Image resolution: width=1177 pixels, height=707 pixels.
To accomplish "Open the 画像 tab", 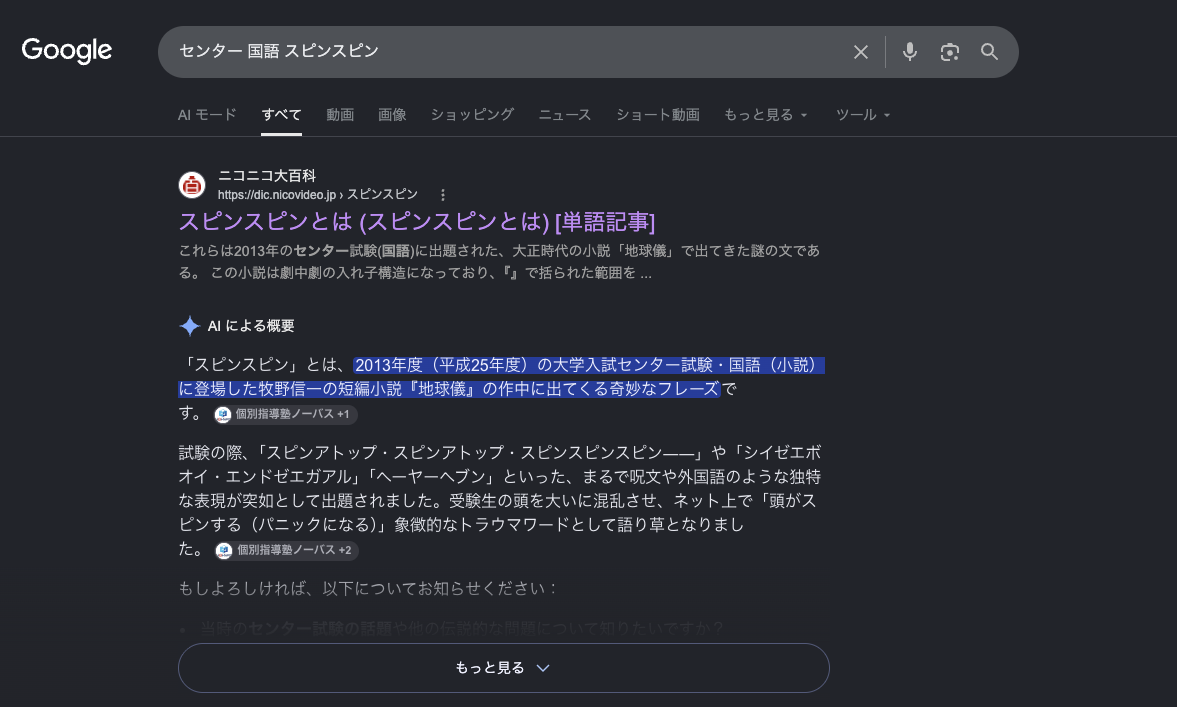I will [392, 115].
